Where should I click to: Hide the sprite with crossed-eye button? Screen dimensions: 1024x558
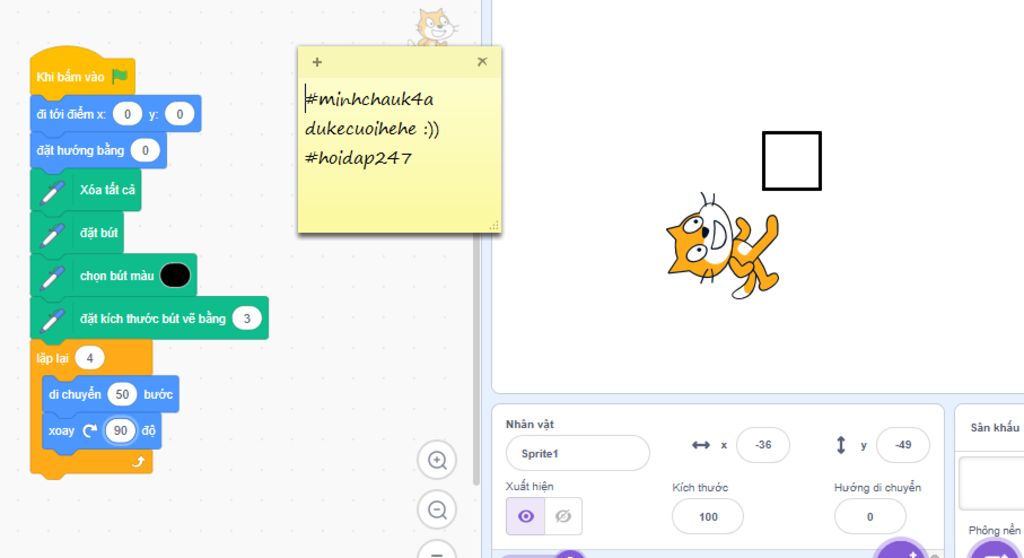pos(563,516)
